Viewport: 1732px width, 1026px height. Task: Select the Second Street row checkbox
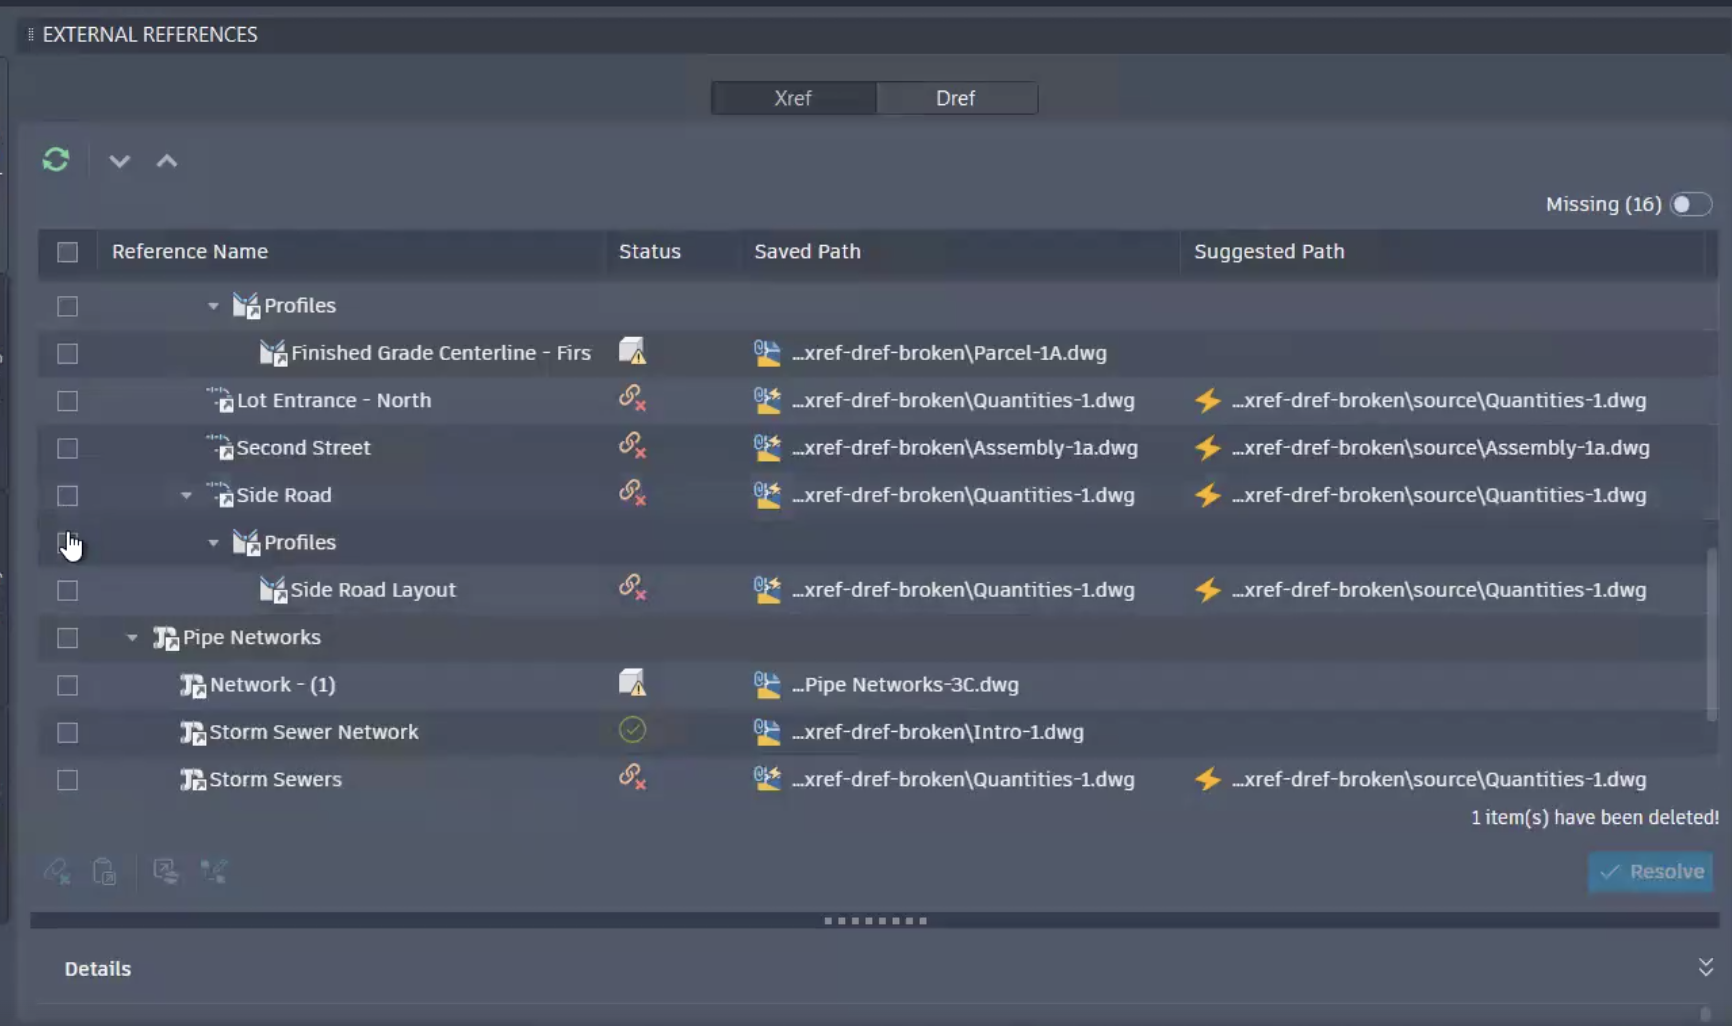tap(67, 448)
